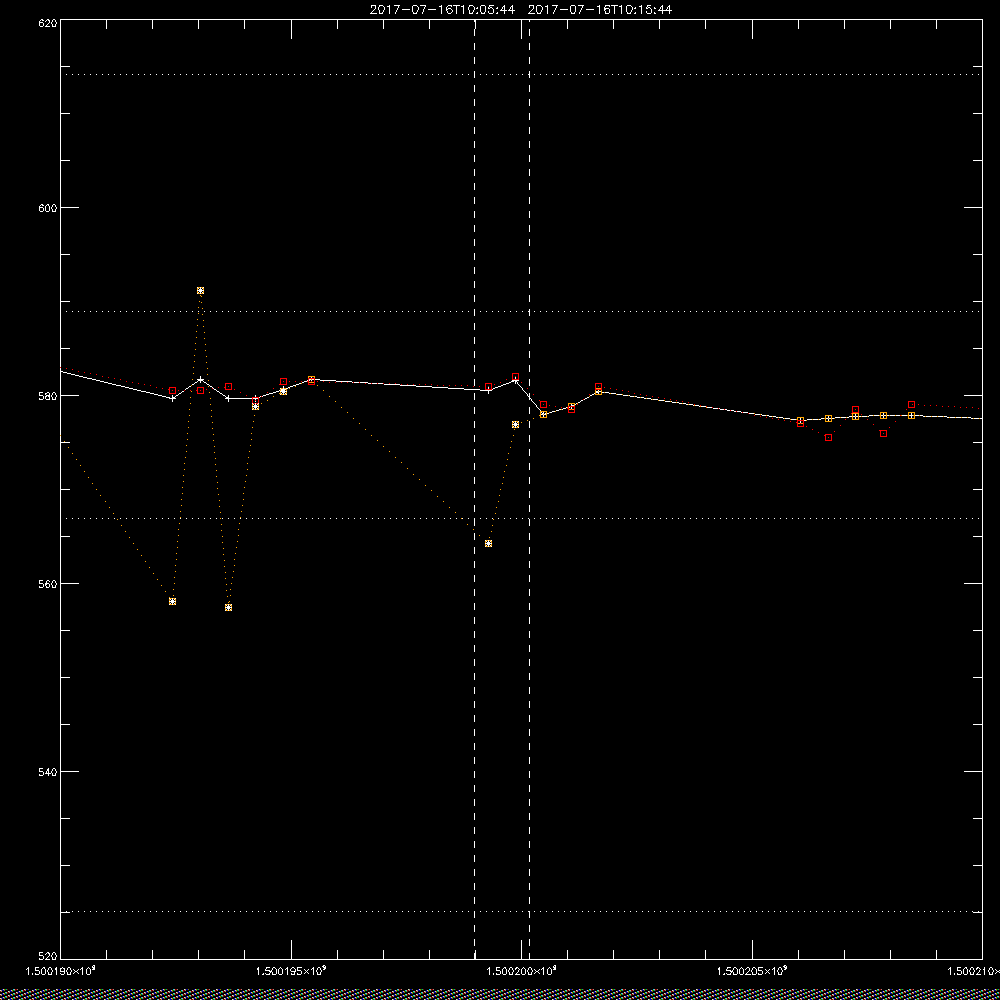Click the 1.500200×10⁹ x-axis label
Image resolution: width=1000 pixels, height=1000 pixels.
click(522, 971)
